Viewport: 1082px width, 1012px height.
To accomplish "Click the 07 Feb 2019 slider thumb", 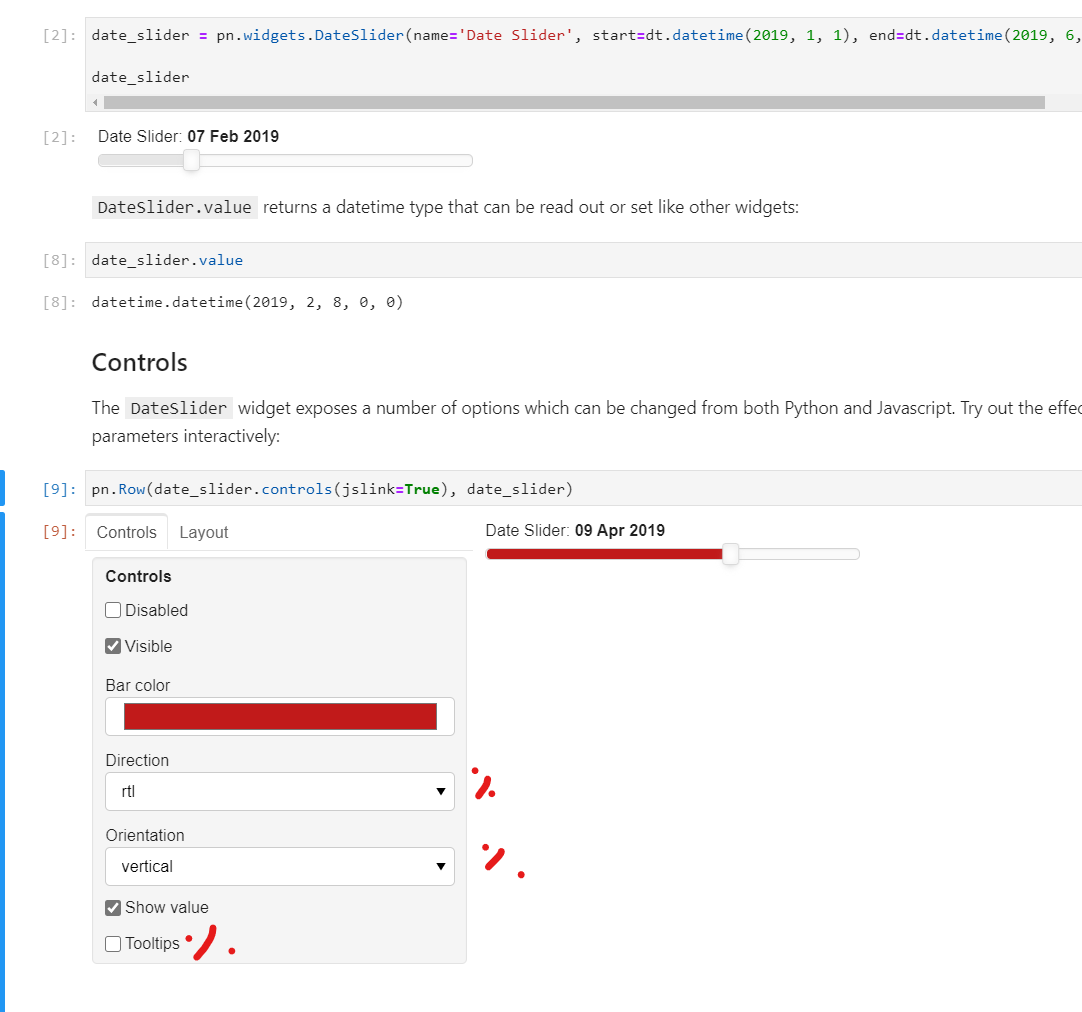I will click(191, 160).
